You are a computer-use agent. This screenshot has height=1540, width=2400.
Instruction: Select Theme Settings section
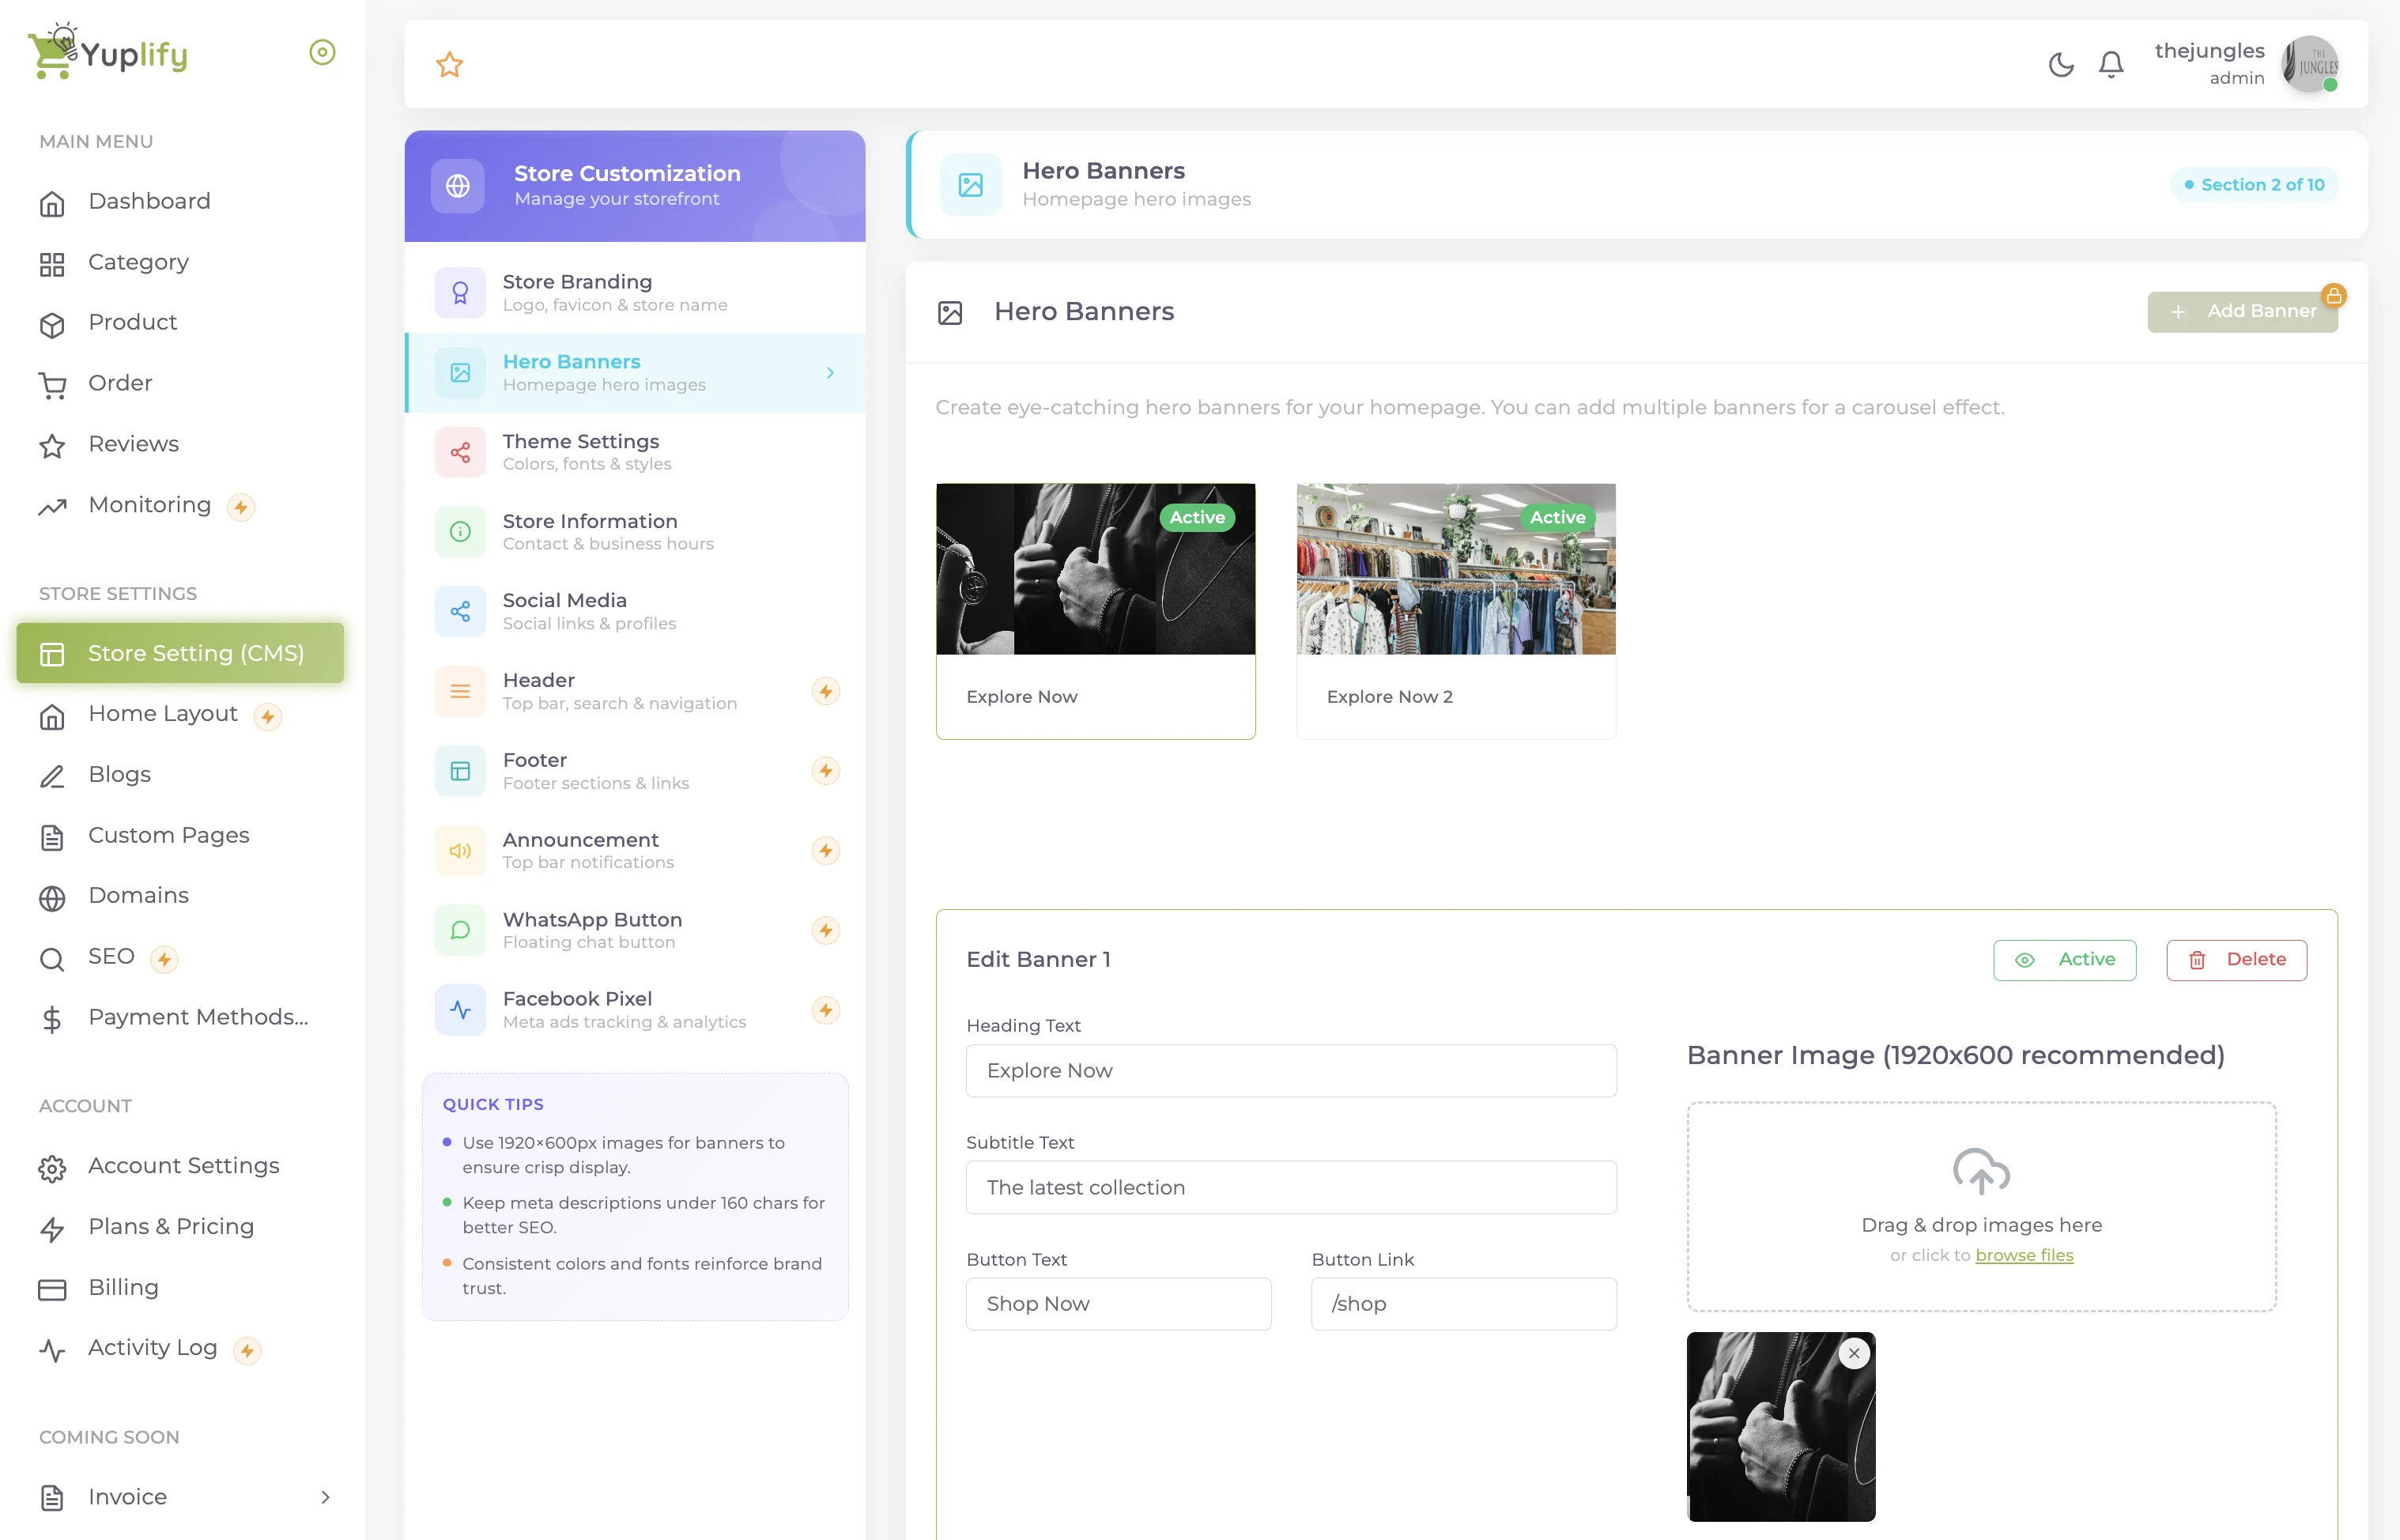pyautogui.click(x=635, y=452)
